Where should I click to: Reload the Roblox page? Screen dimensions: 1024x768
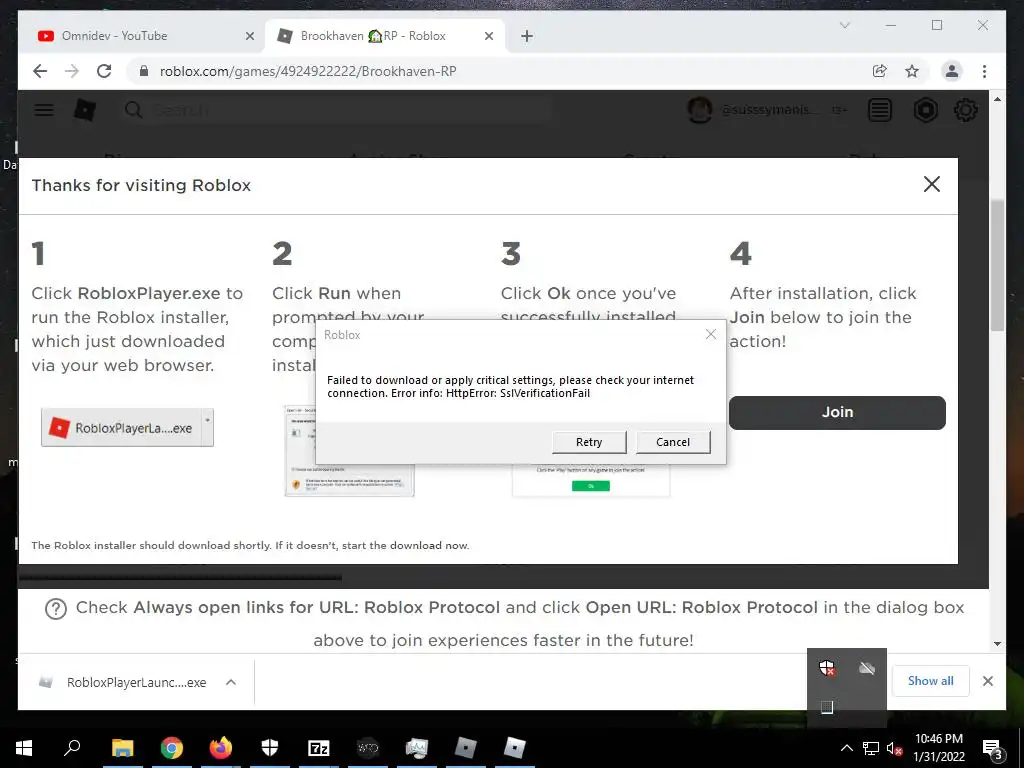pyautogui.click(x=104, y=71)
